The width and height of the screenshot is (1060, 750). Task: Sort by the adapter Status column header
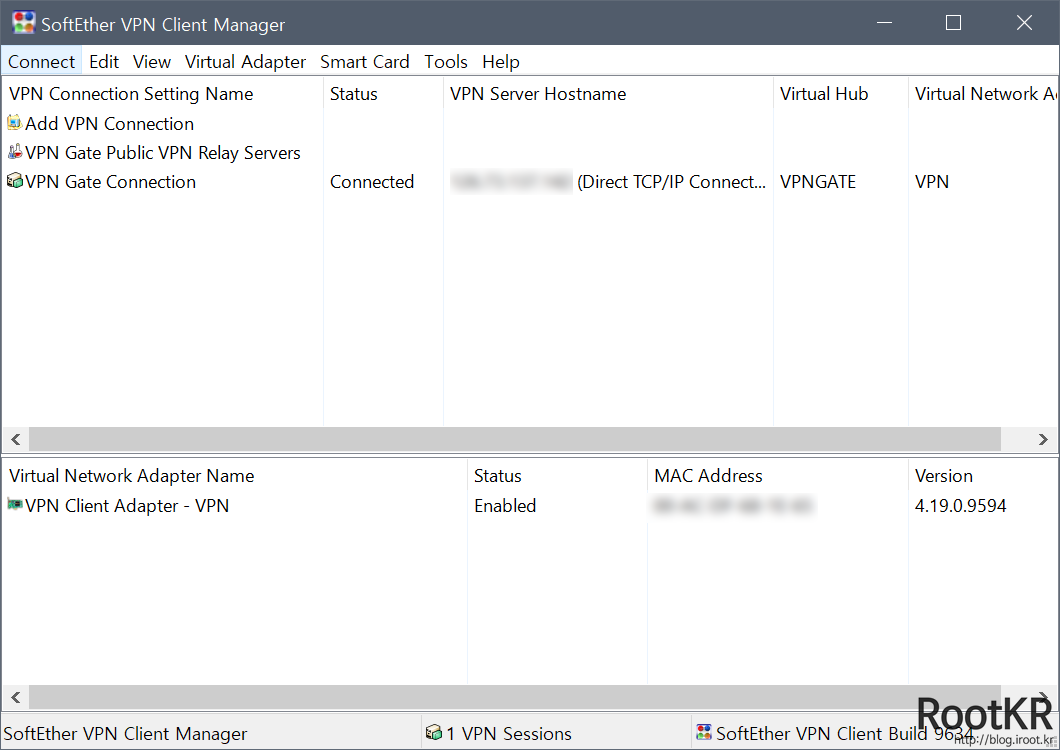click(558, 476)
